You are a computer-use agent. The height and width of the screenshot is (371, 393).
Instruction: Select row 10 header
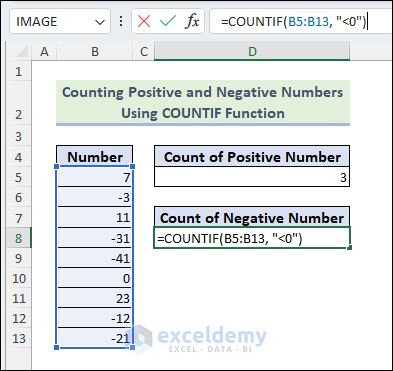click(19, 278)
